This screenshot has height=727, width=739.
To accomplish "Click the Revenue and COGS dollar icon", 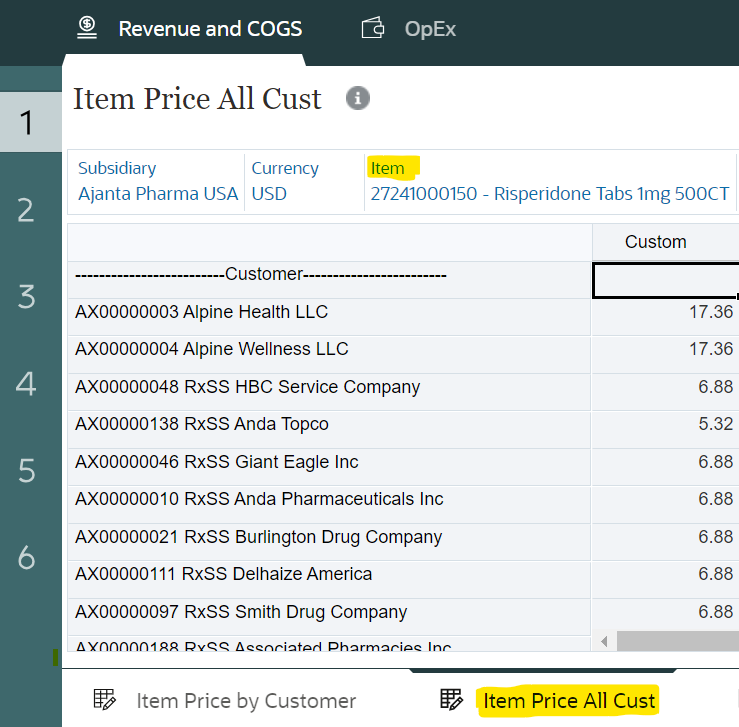I will point(87,28).
